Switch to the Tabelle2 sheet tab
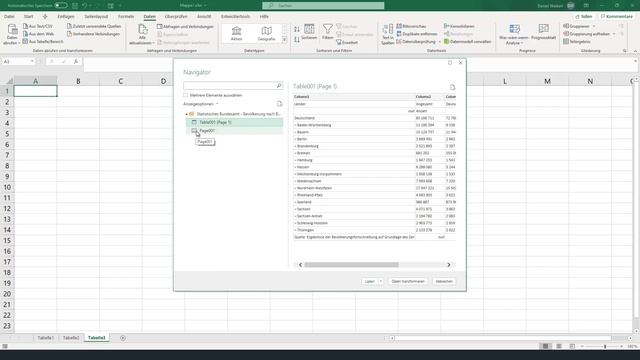The image size is (640, 360). click(71, 338)
